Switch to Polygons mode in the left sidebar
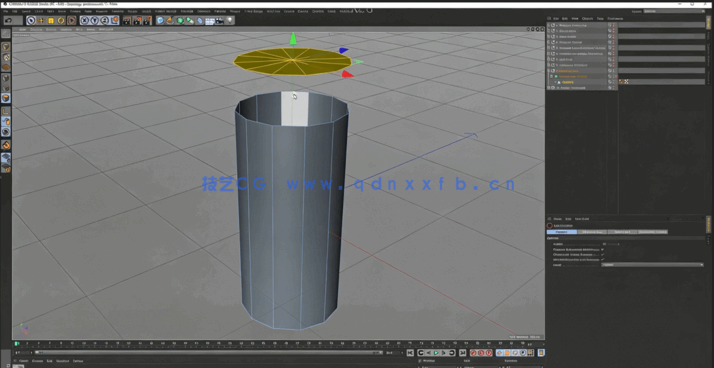The width and height of the screenshot is (714, 368). (6, 98)
